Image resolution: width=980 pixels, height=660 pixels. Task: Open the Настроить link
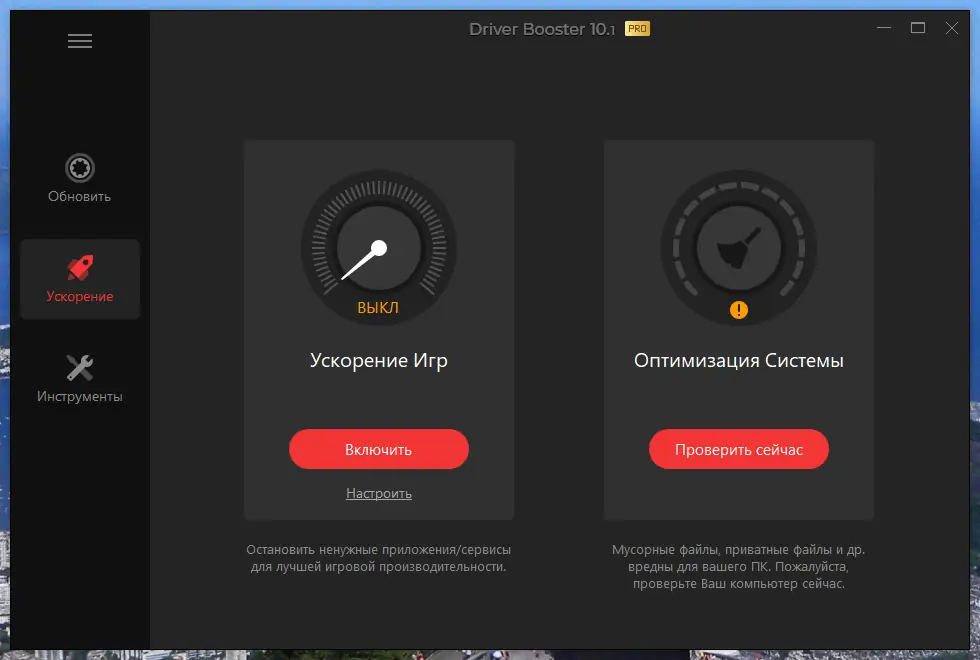(379, 493)
